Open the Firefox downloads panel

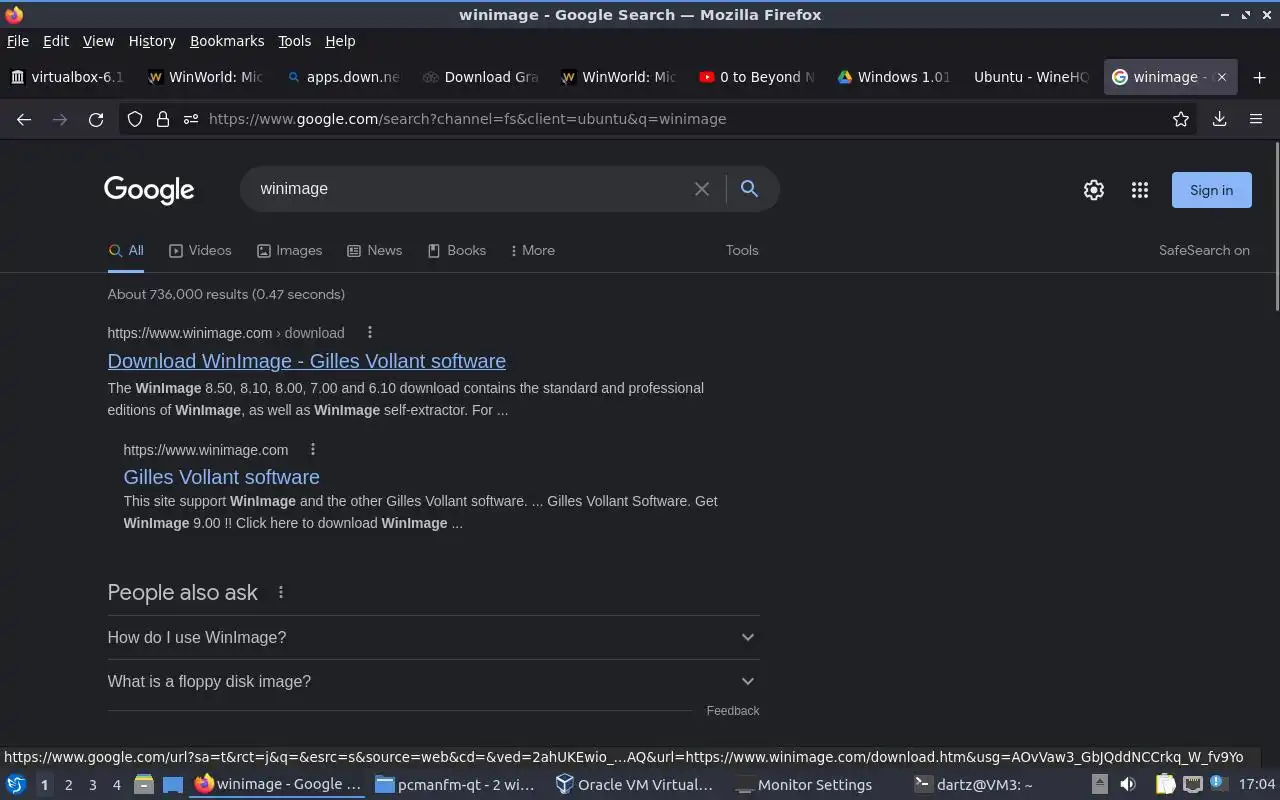(x=1219, y=119)
